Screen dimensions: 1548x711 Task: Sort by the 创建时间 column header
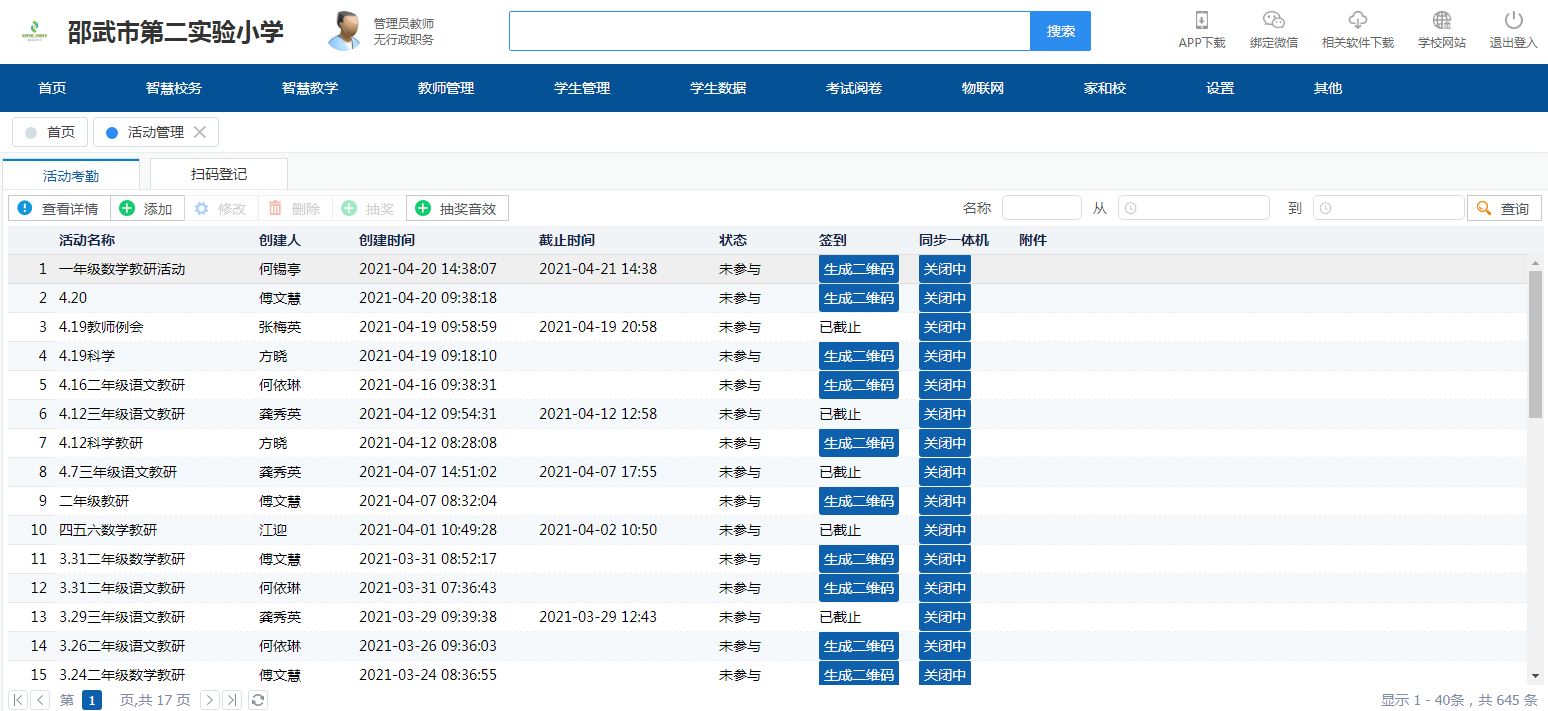[387, 240]
